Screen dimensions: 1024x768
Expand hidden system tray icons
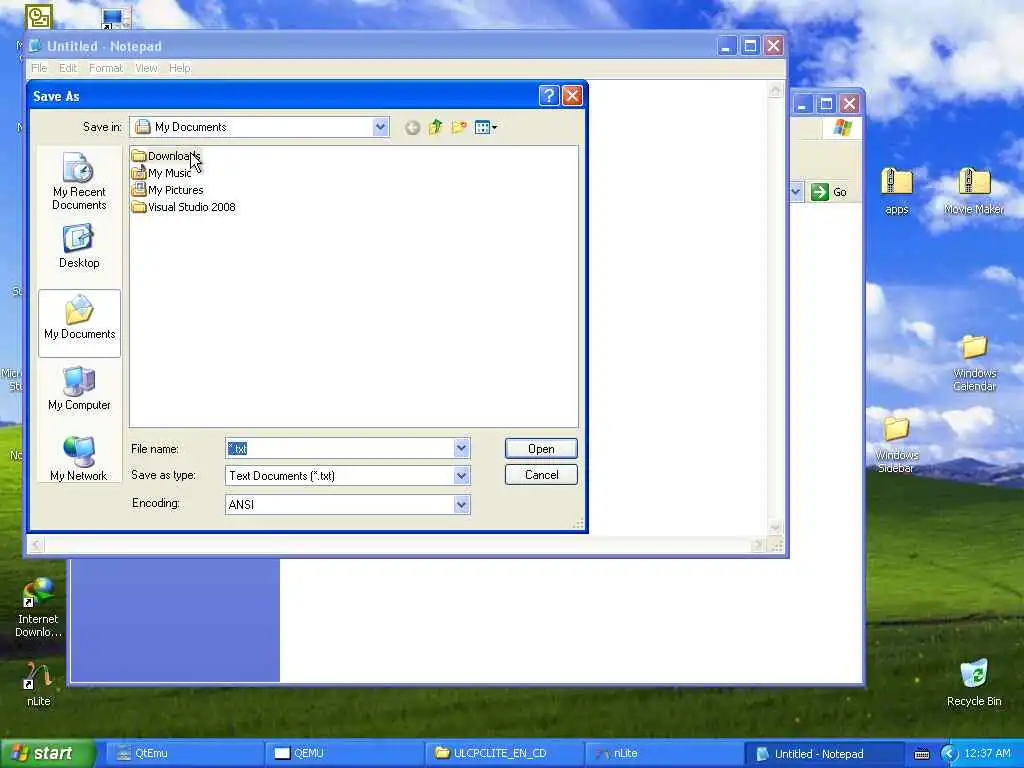tap(949, 754)
